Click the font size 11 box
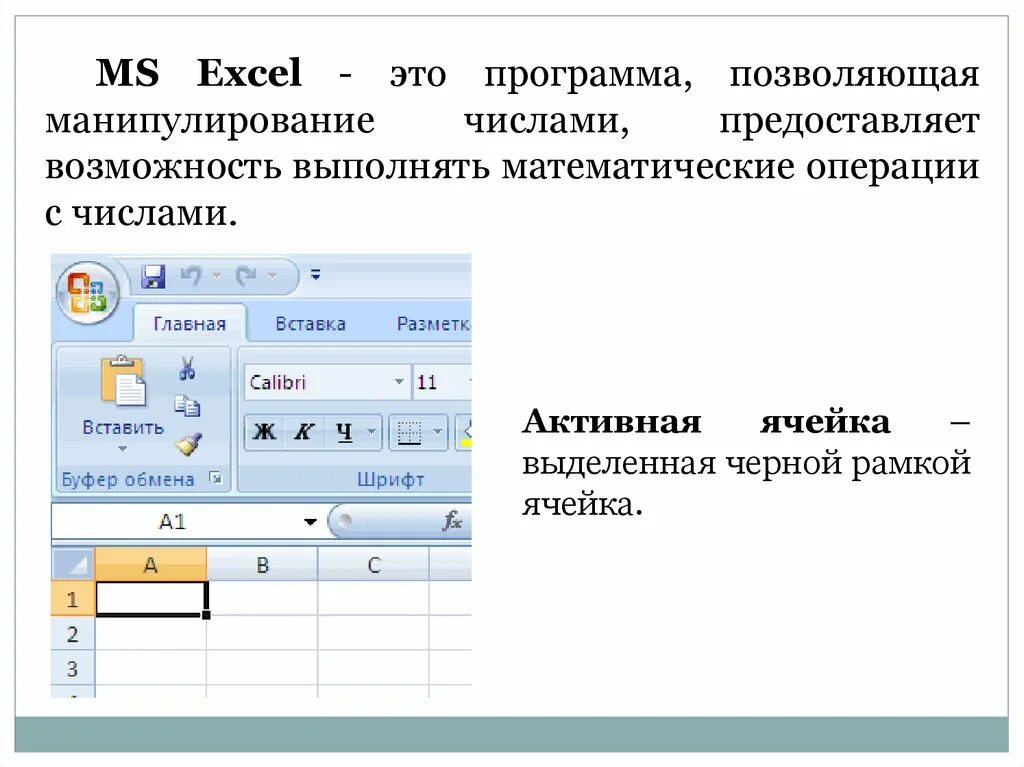Image resolution: width=1024 pixels, height=767 pixels. [442, 382]
